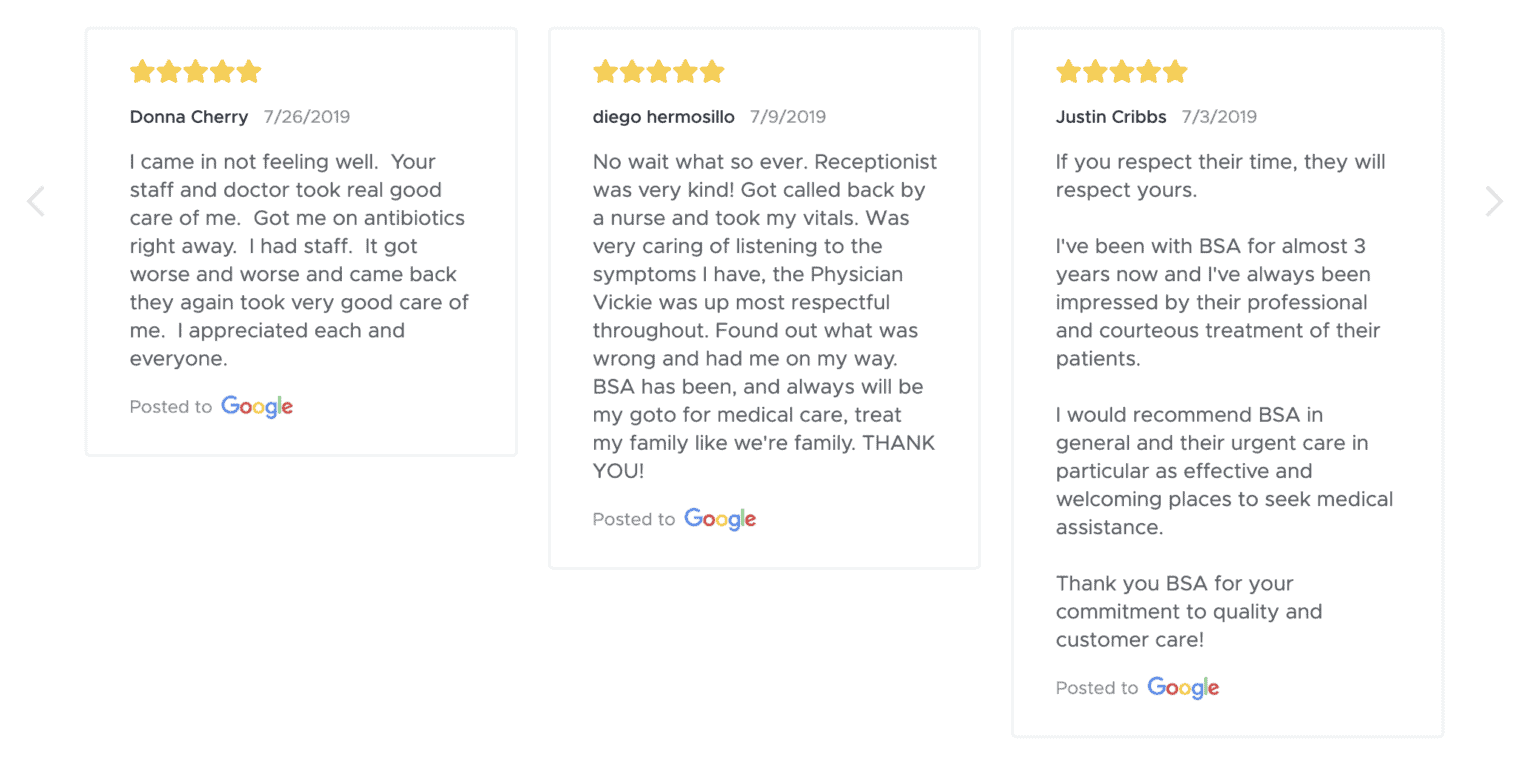This screenshot has height=765, width=1536.
Task: Select the third star in diego hermosillo's rating
Action: click(x=659, y=71)
